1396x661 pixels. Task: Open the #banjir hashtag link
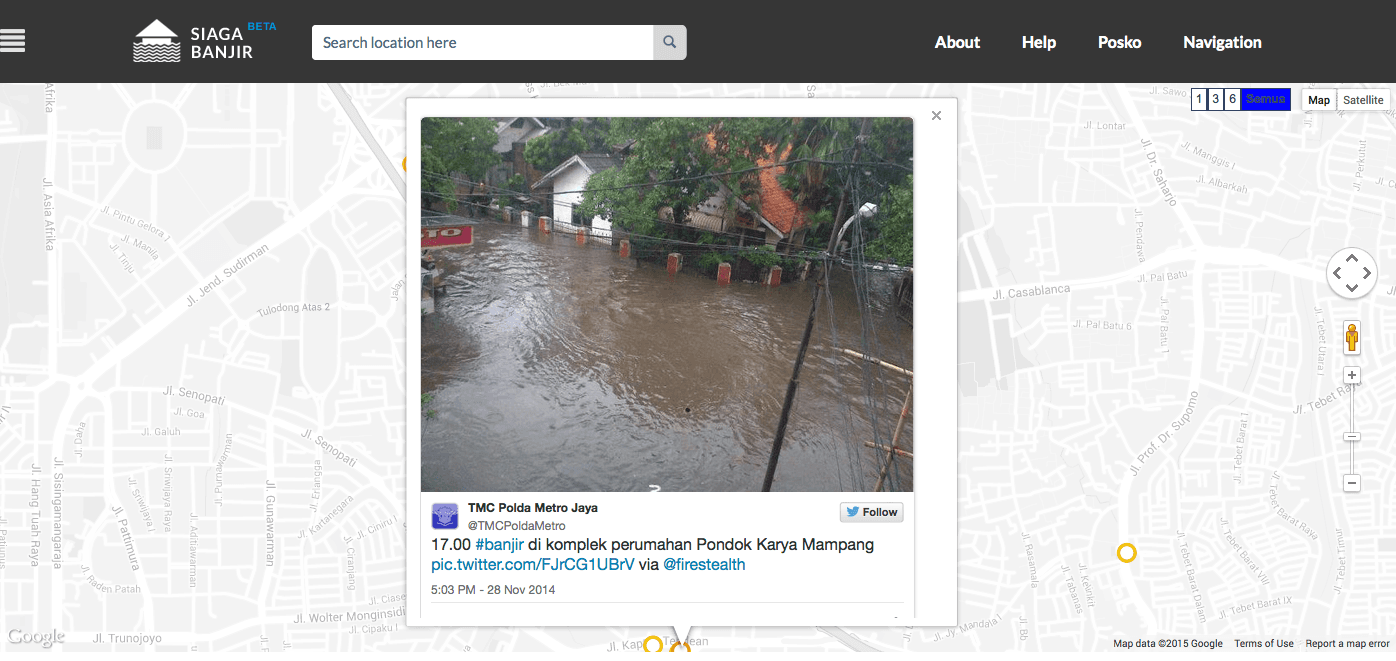click(499, 545)
